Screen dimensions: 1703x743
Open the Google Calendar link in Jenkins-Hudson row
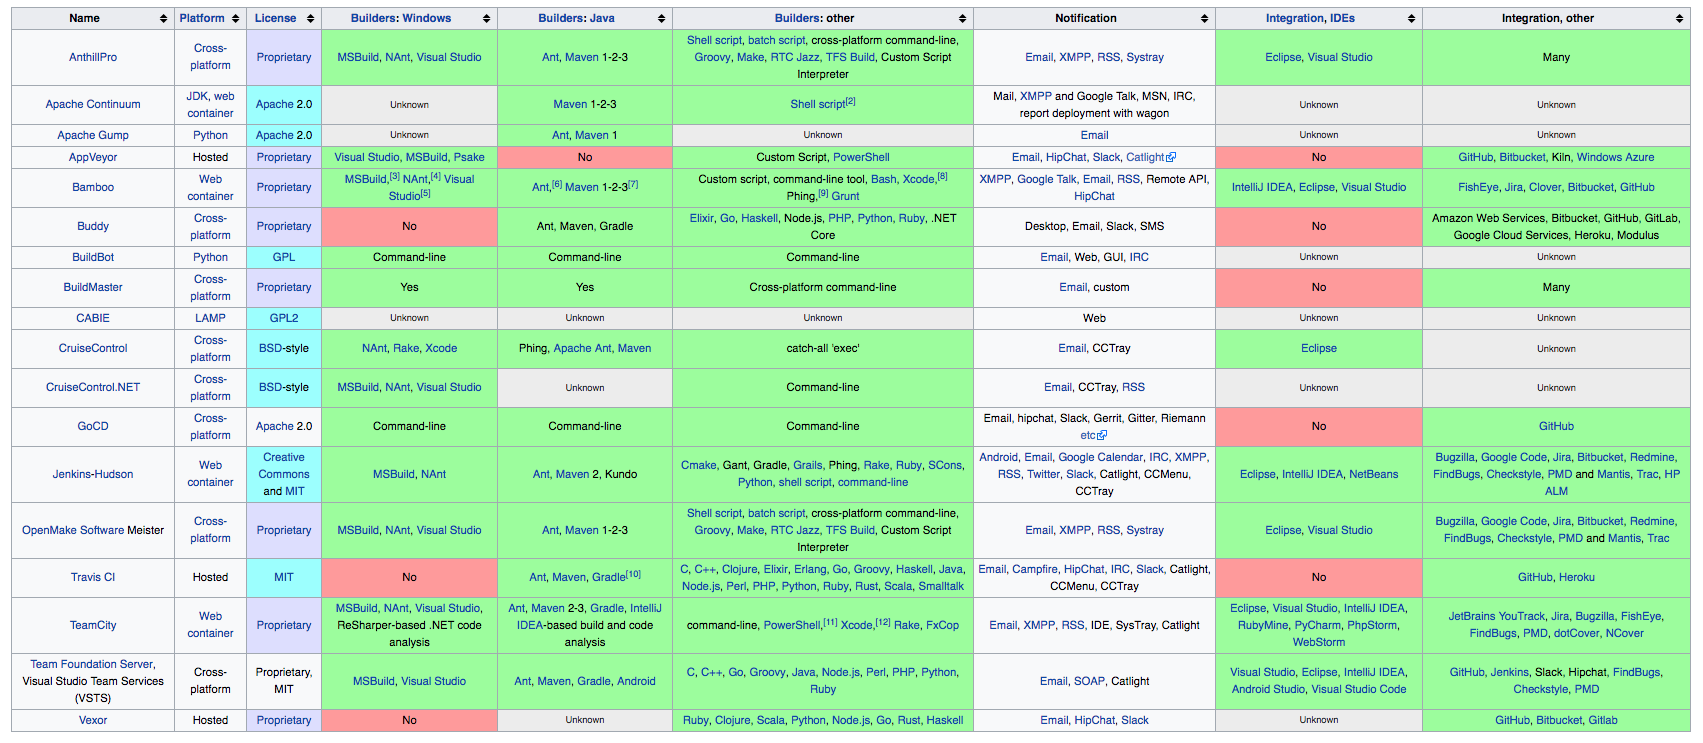click(1100, 457)
